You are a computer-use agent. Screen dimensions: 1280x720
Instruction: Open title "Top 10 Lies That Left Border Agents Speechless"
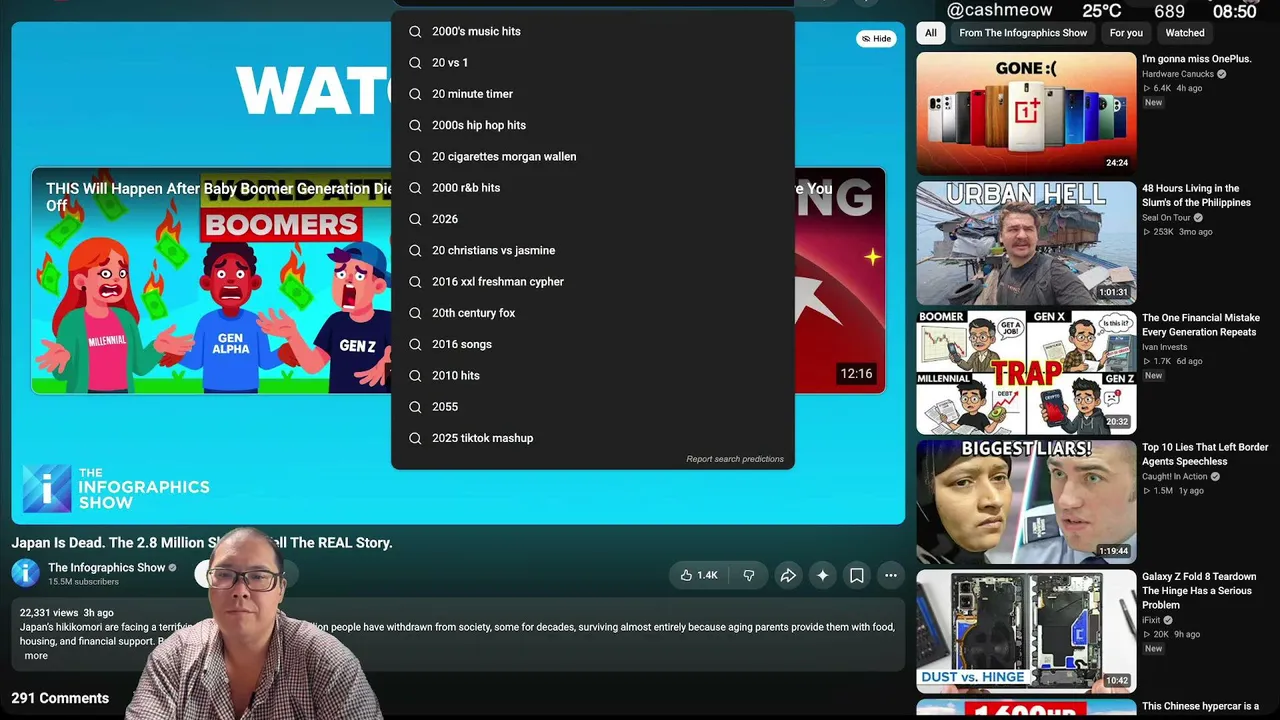(1205, 454)
